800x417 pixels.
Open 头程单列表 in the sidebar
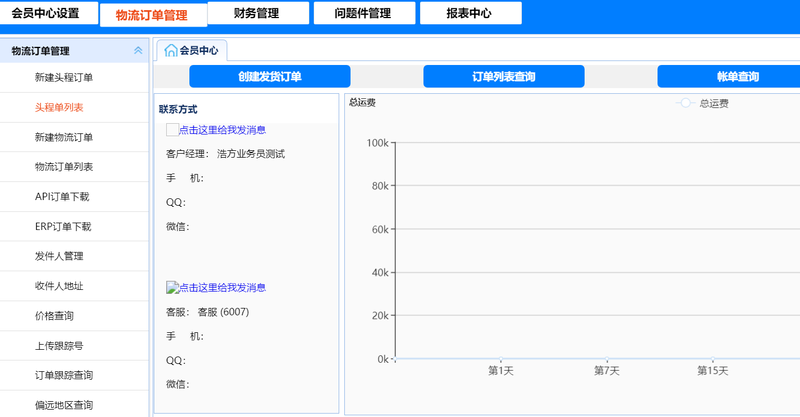pyautogui.click(x=59, y=107)
